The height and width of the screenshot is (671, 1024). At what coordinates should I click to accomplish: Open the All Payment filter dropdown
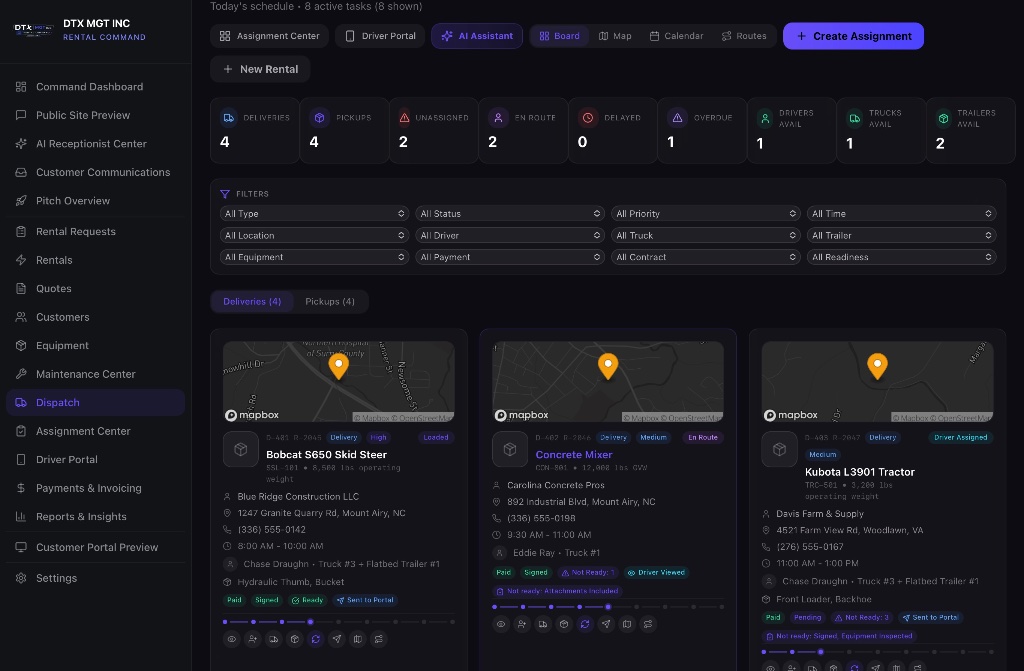[x=510, y=257]
